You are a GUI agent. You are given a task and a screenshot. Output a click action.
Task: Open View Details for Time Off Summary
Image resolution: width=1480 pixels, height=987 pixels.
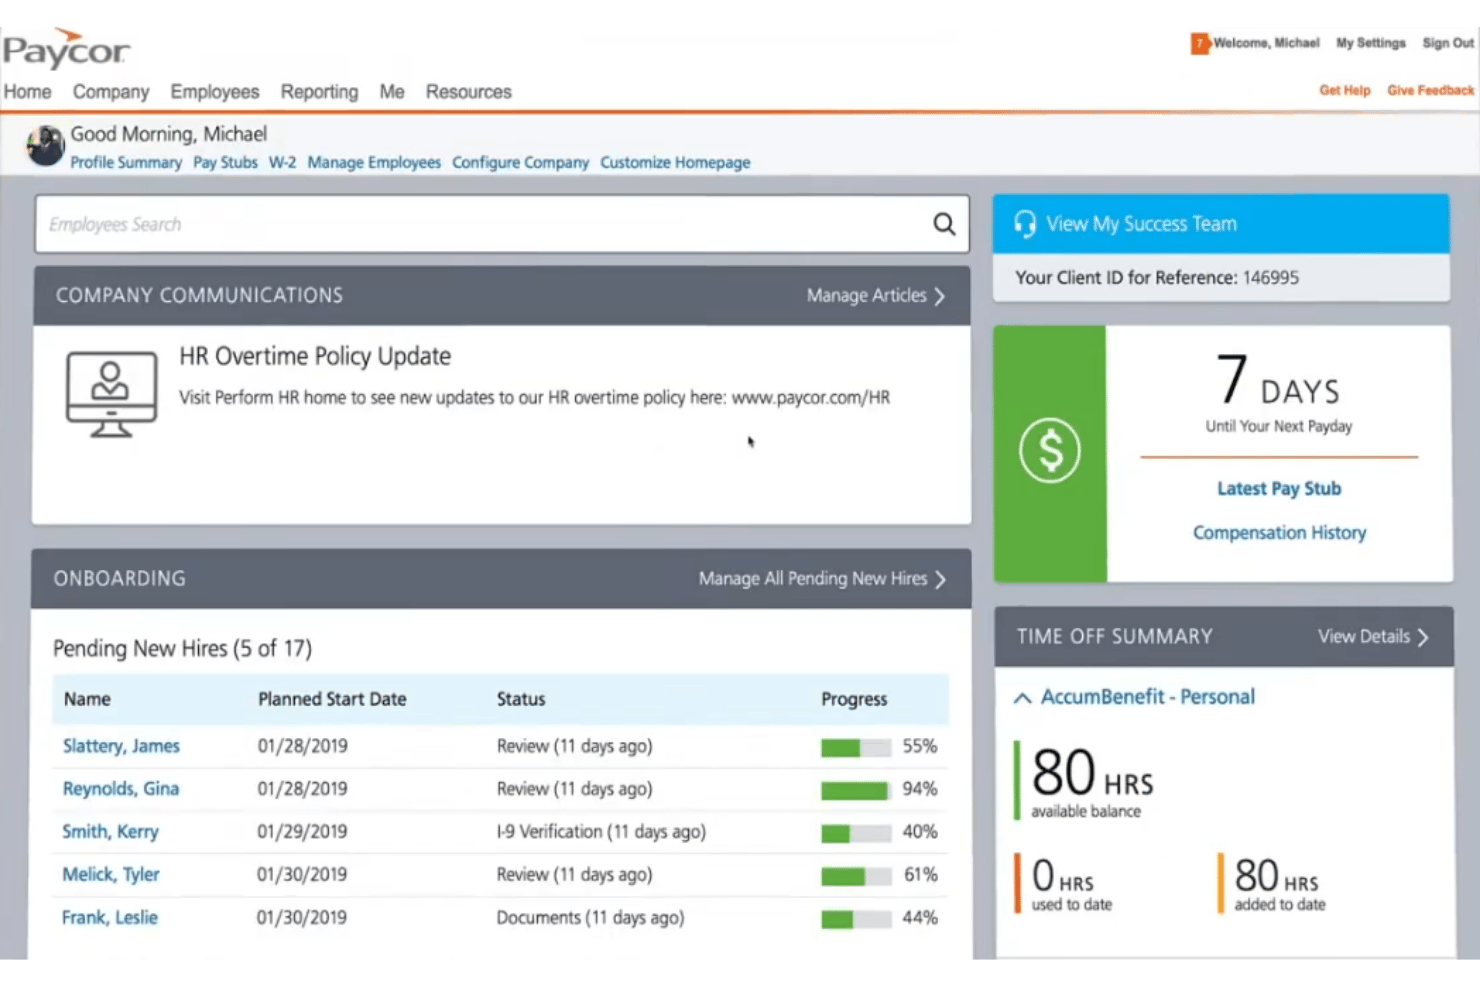point(1364,637)
